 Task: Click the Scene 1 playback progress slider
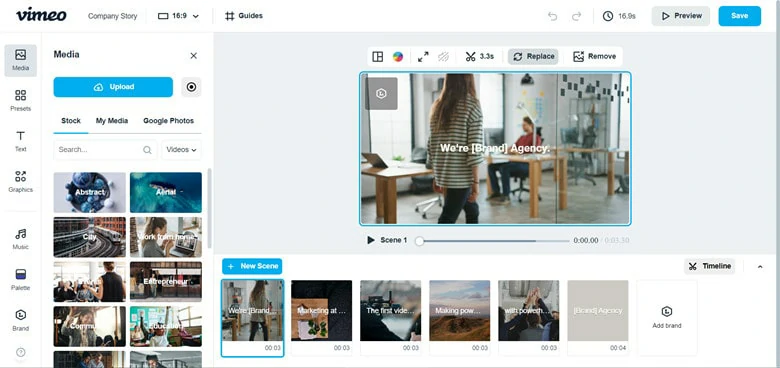[494, 241]
